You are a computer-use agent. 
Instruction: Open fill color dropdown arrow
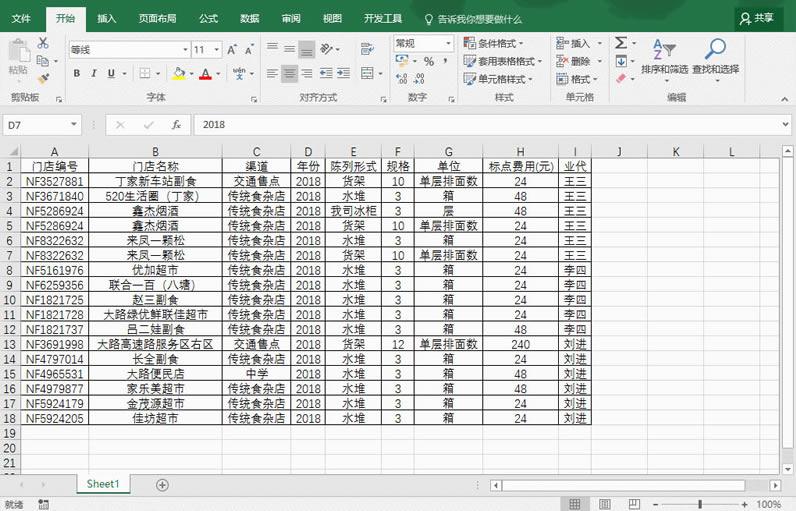tap(192, 74)
